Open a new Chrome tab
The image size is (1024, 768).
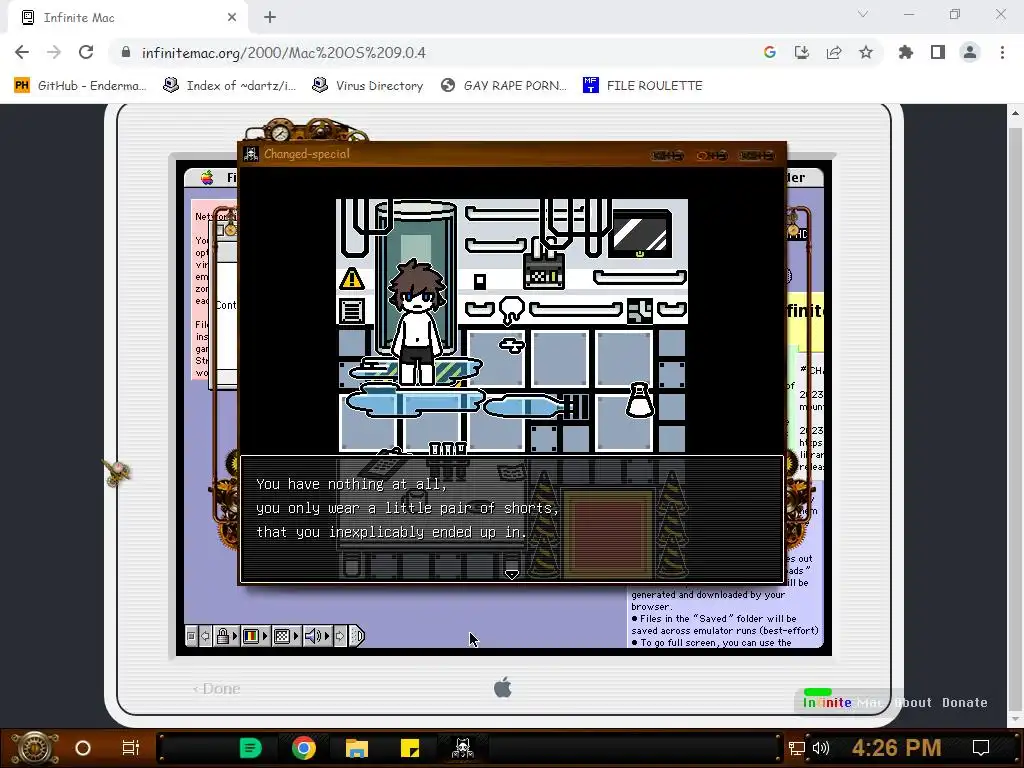(x=270, y=18)
